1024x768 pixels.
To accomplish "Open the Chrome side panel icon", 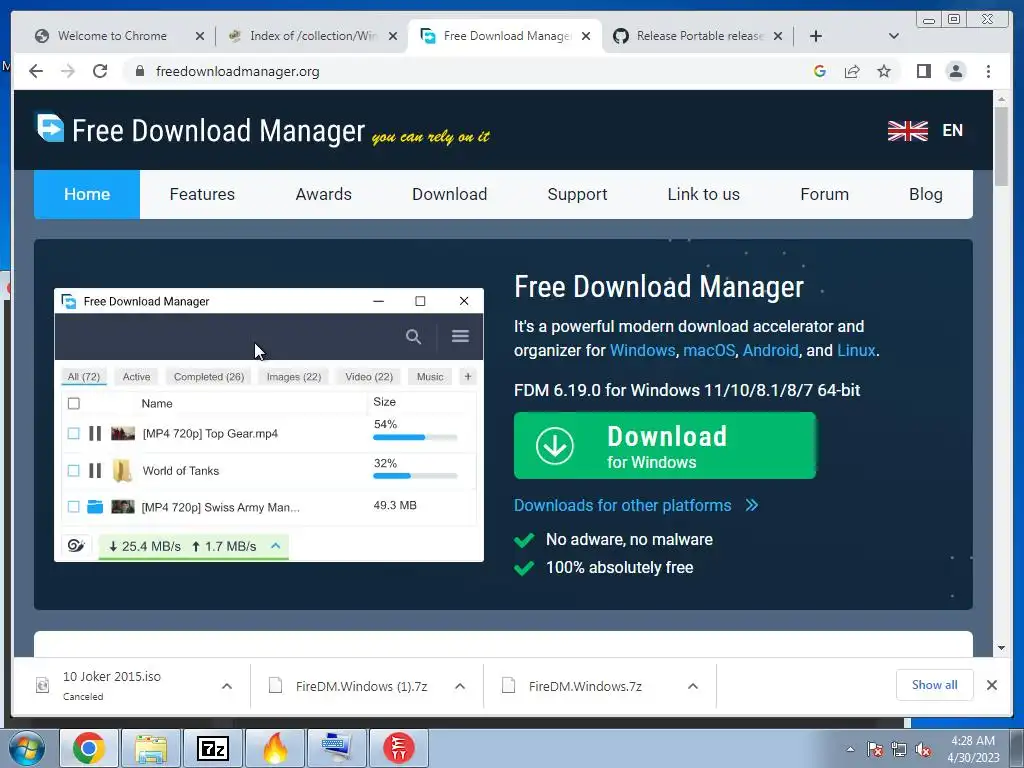I will pos(923,71).
